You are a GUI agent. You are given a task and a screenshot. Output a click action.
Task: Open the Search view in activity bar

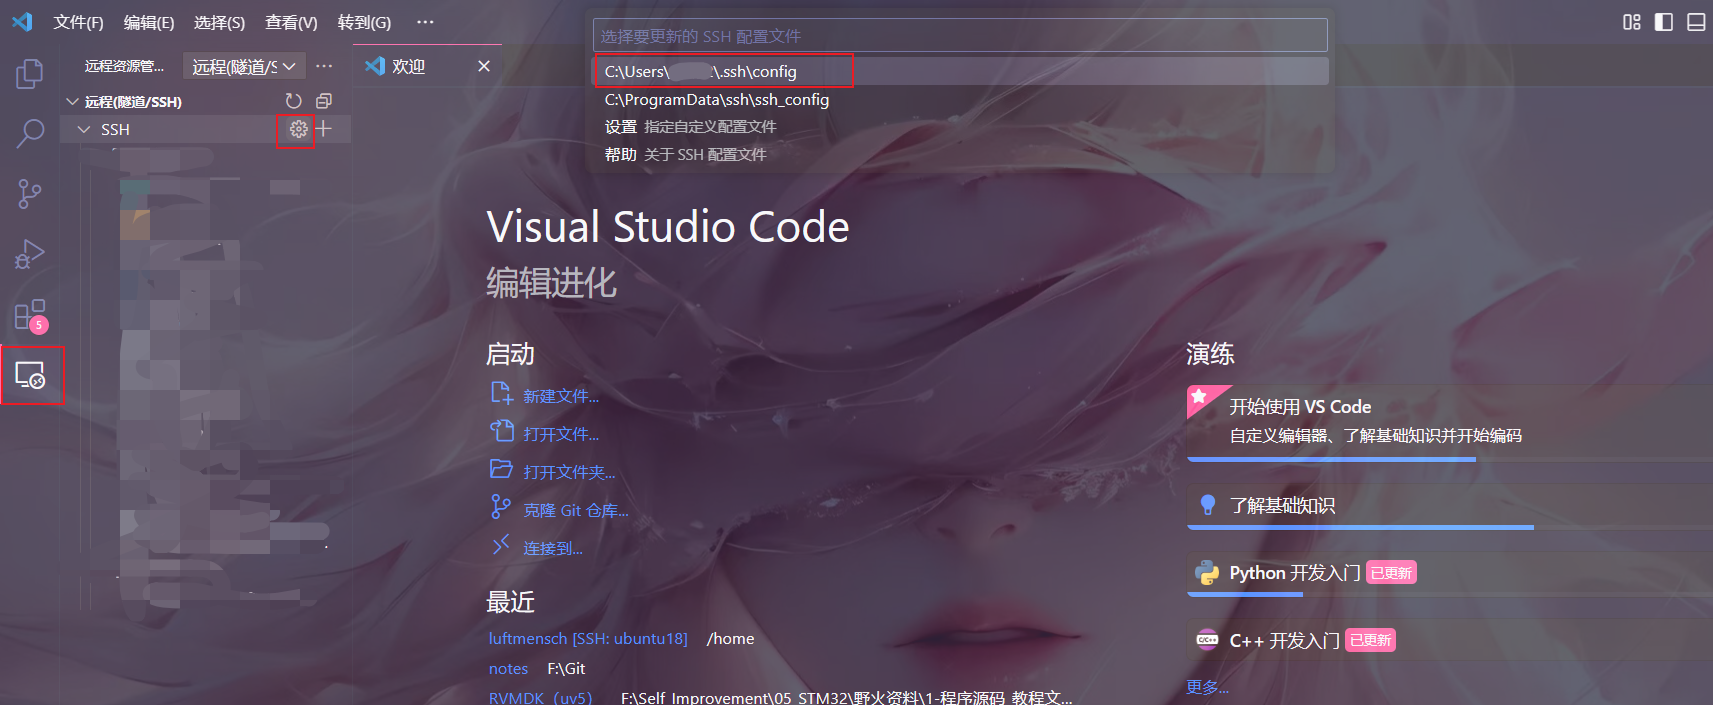pos(30,133)
